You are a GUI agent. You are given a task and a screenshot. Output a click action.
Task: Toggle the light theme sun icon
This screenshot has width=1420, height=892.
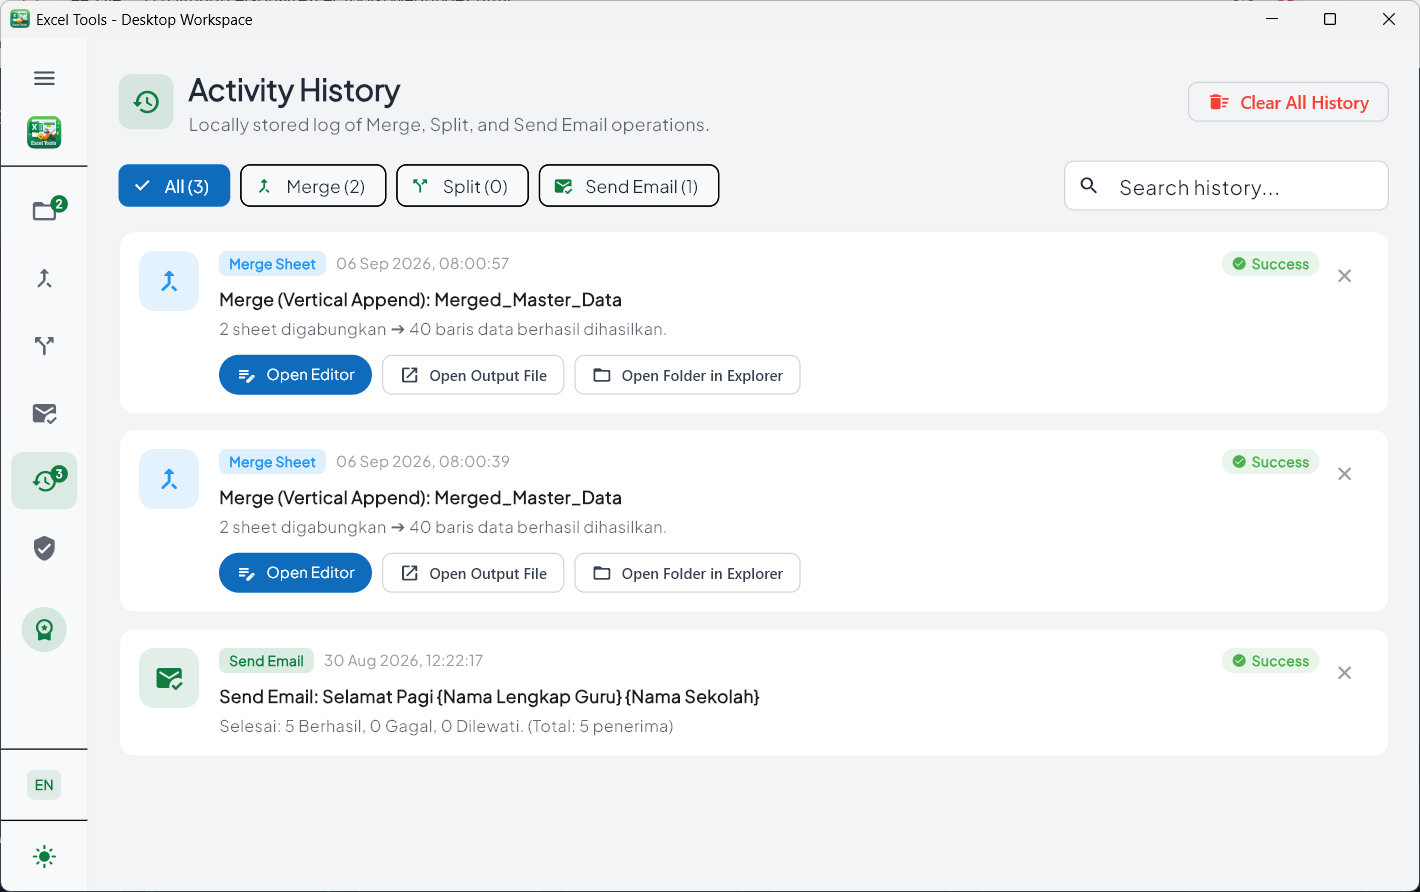tap(44, 857)
